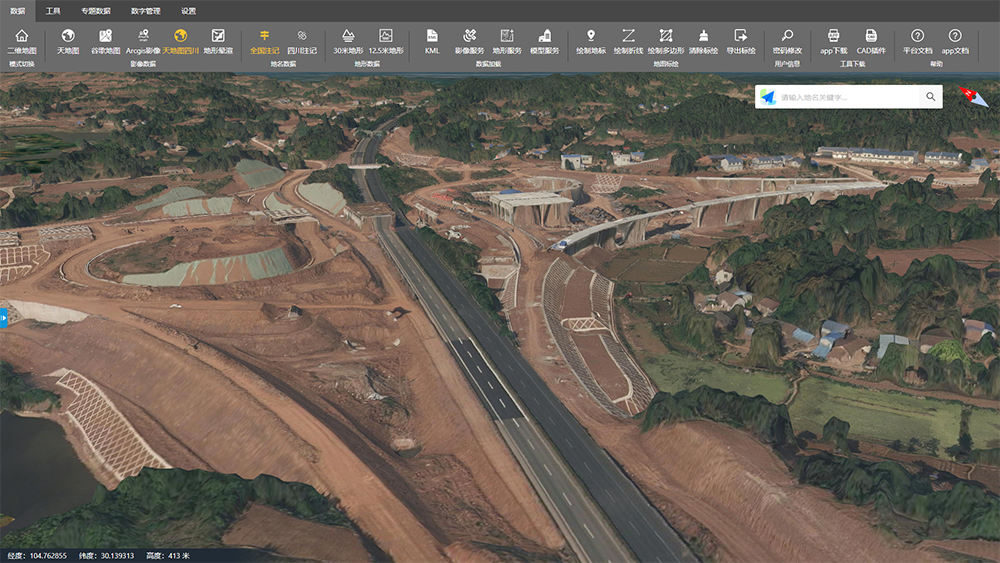
Task: Click the 绘制地标 marker tool
Action: (x=591, y=41)
